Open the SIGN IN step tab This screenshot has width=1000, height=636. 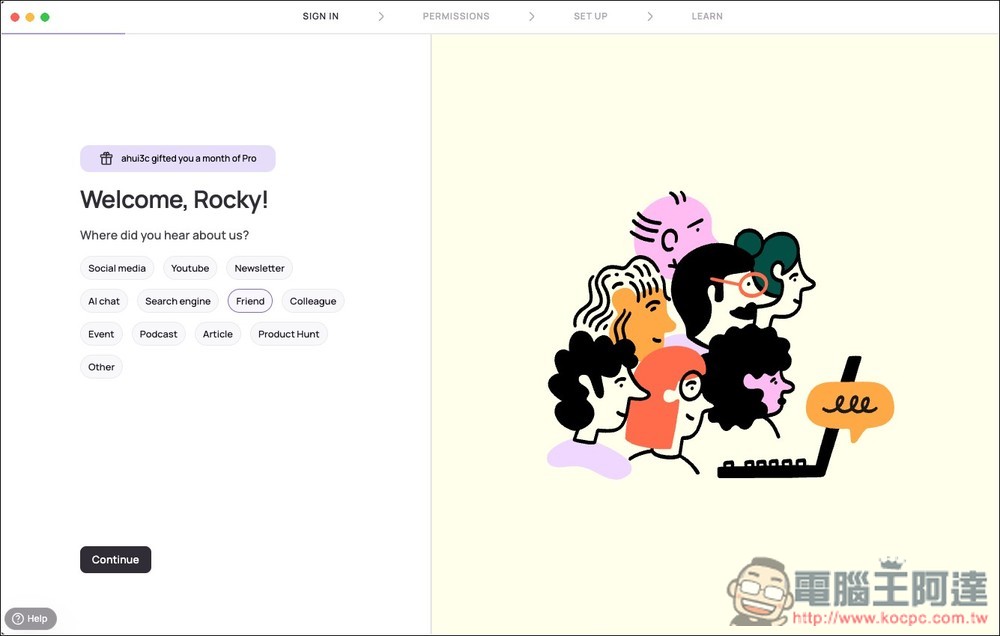tap(320, 17)
